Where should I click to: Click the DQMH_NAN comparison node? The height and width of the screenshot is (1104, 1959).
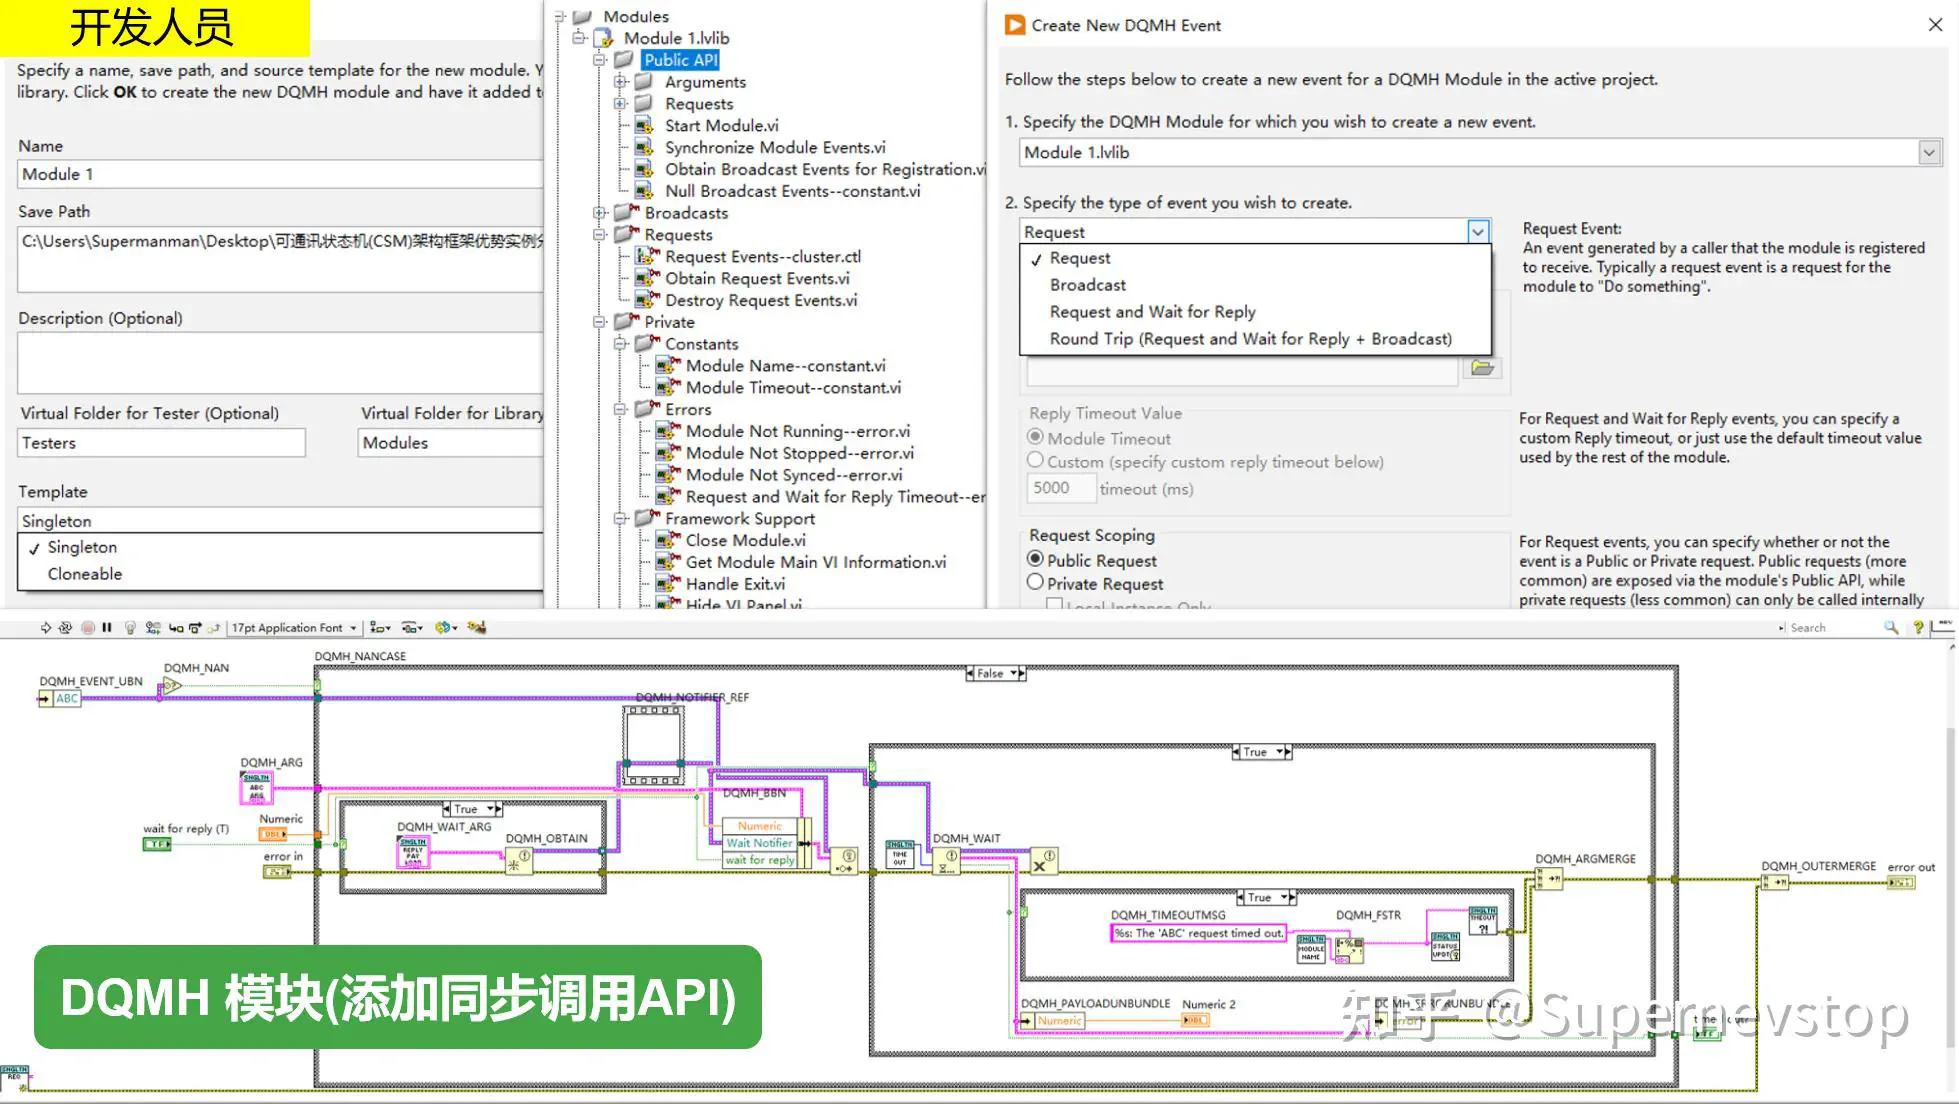(172, 686)
